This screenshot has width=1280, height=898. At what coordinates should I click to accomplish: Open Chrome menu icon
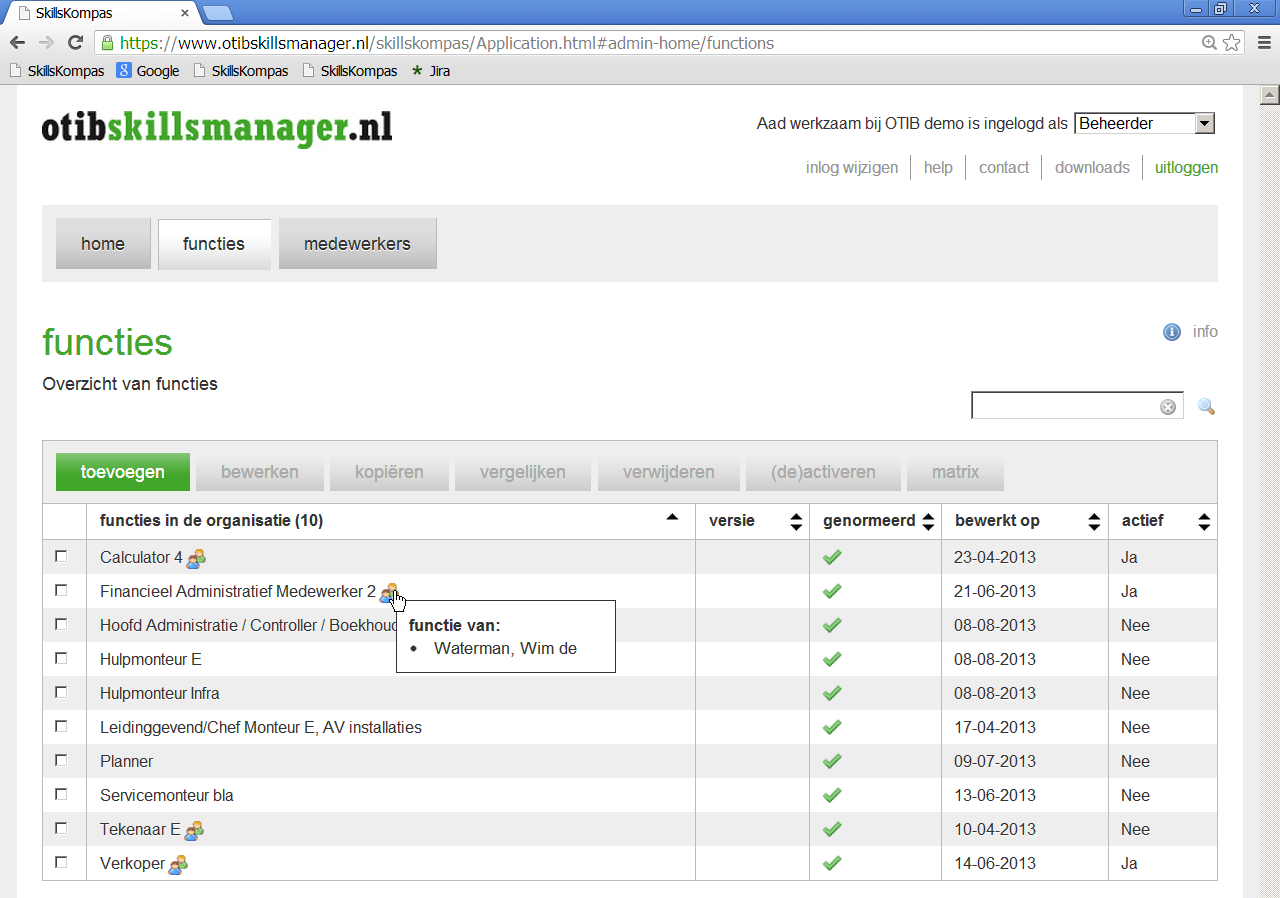click(1262, 43)
